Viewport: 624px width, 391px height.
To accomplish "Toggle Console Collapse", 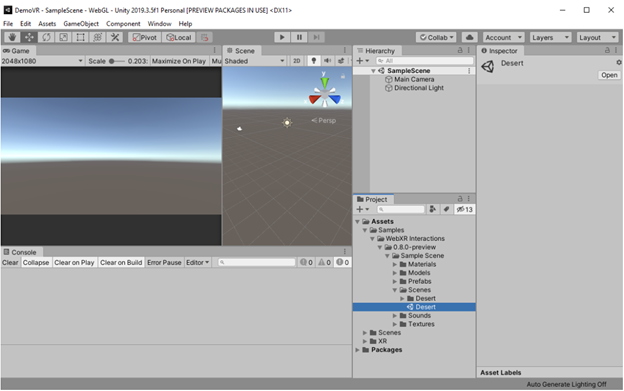I will pos(36,263).
